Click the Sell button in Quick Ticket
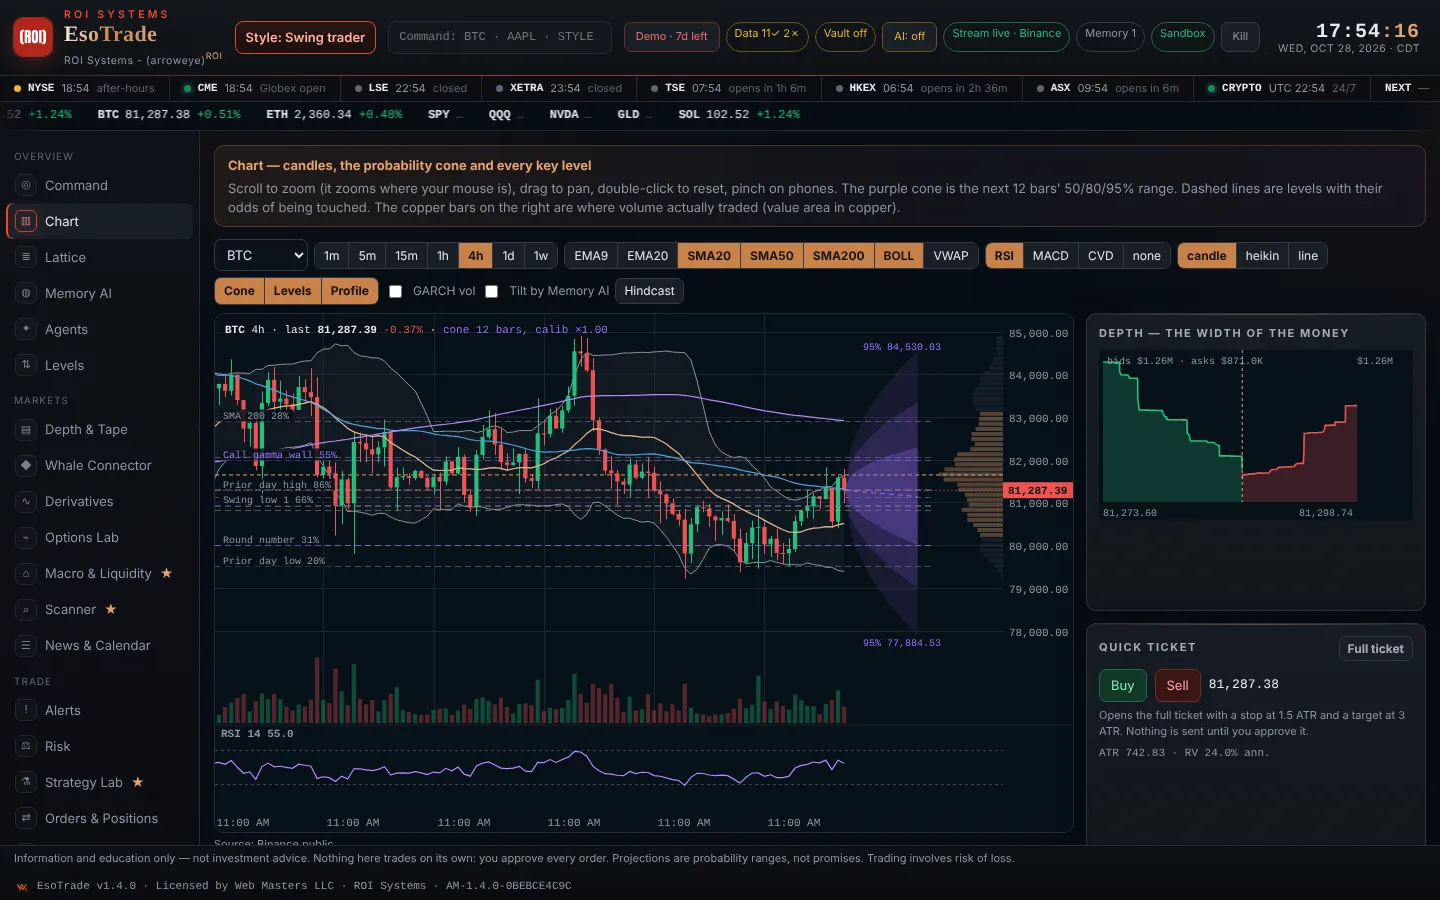Screen dimensions: 1440x900 coord(1177,685)
